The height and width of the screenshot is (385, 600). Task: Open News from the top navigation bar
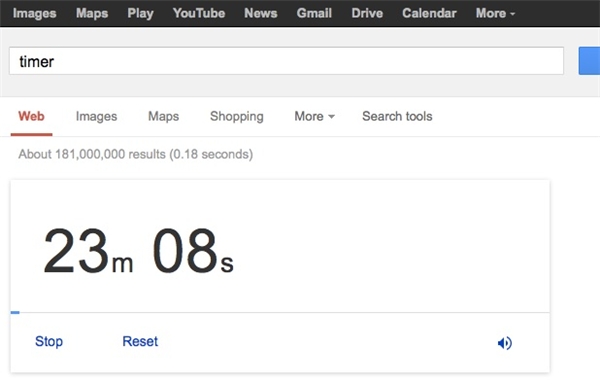[x=261, y=13]
